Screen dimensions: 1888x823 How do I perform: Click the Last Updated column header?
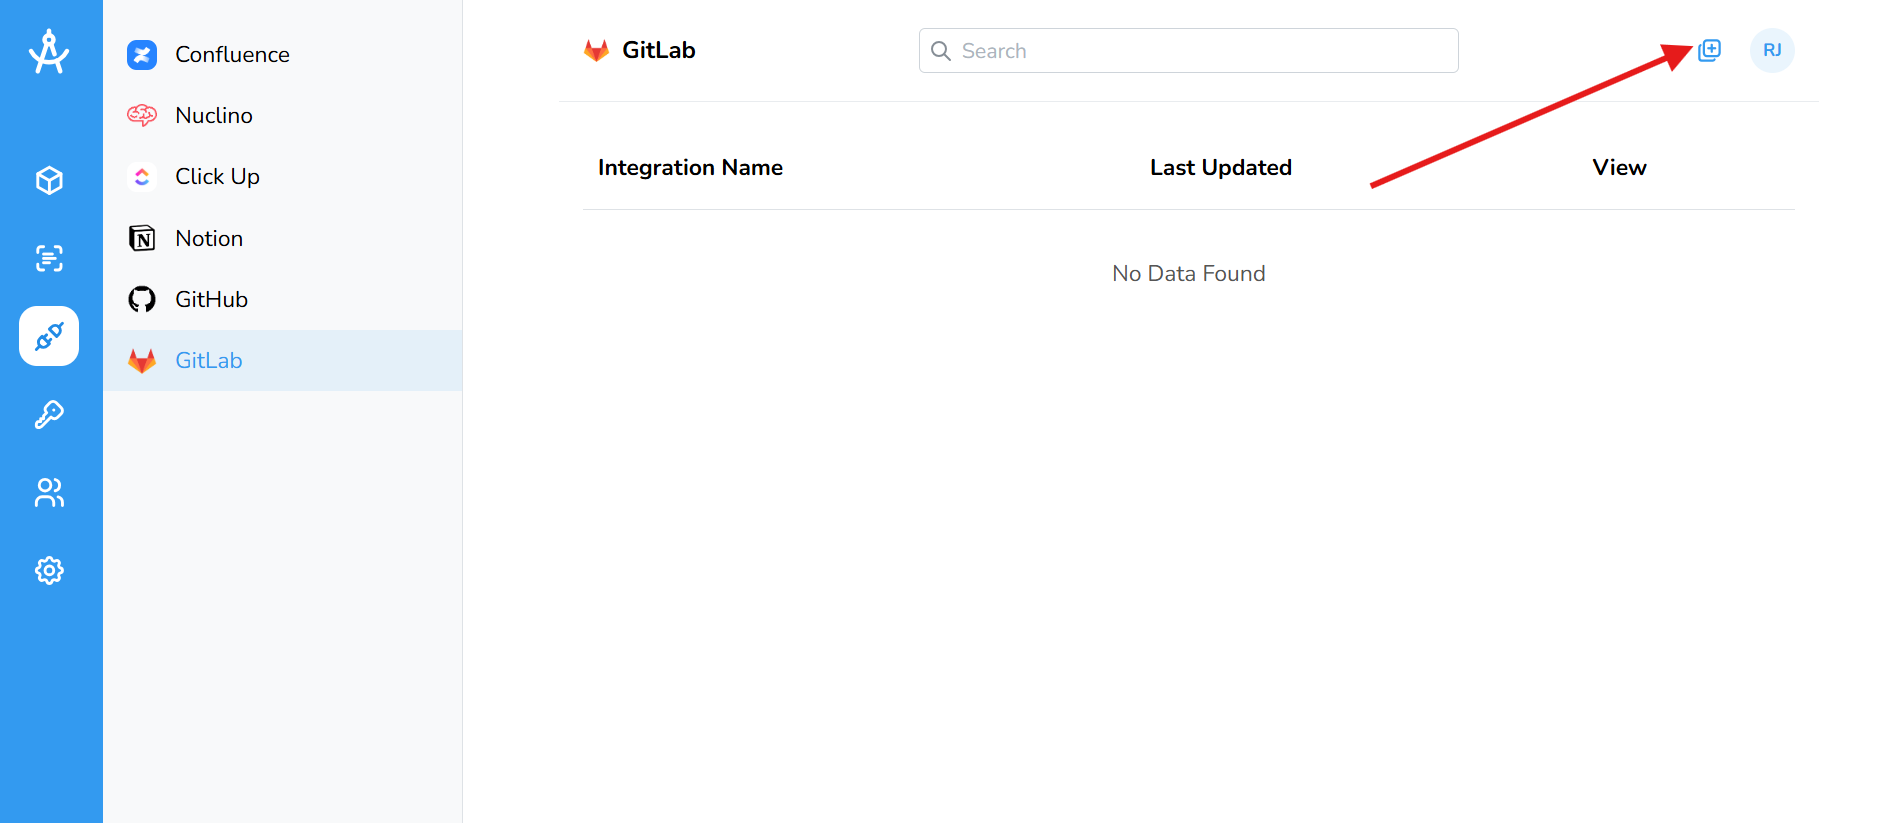(1221, 167)
